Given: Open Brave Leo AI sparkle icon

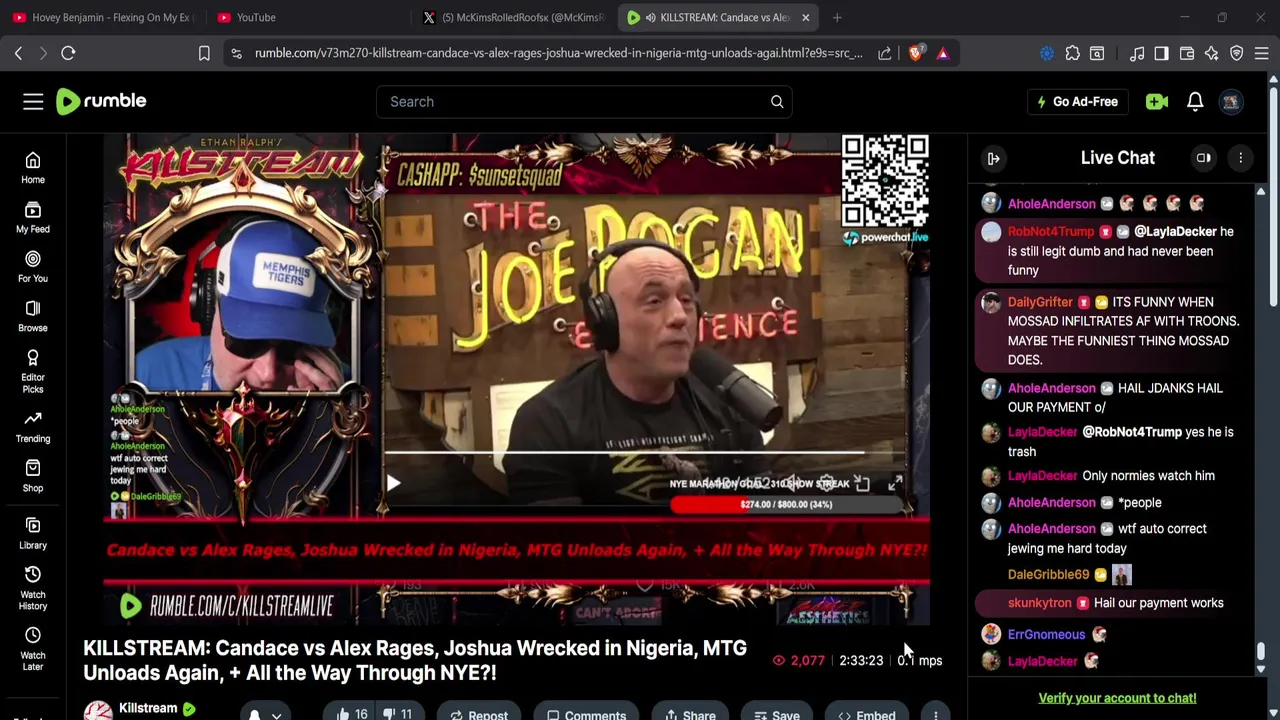Looking at the screenshot, I should point(1212,53).
